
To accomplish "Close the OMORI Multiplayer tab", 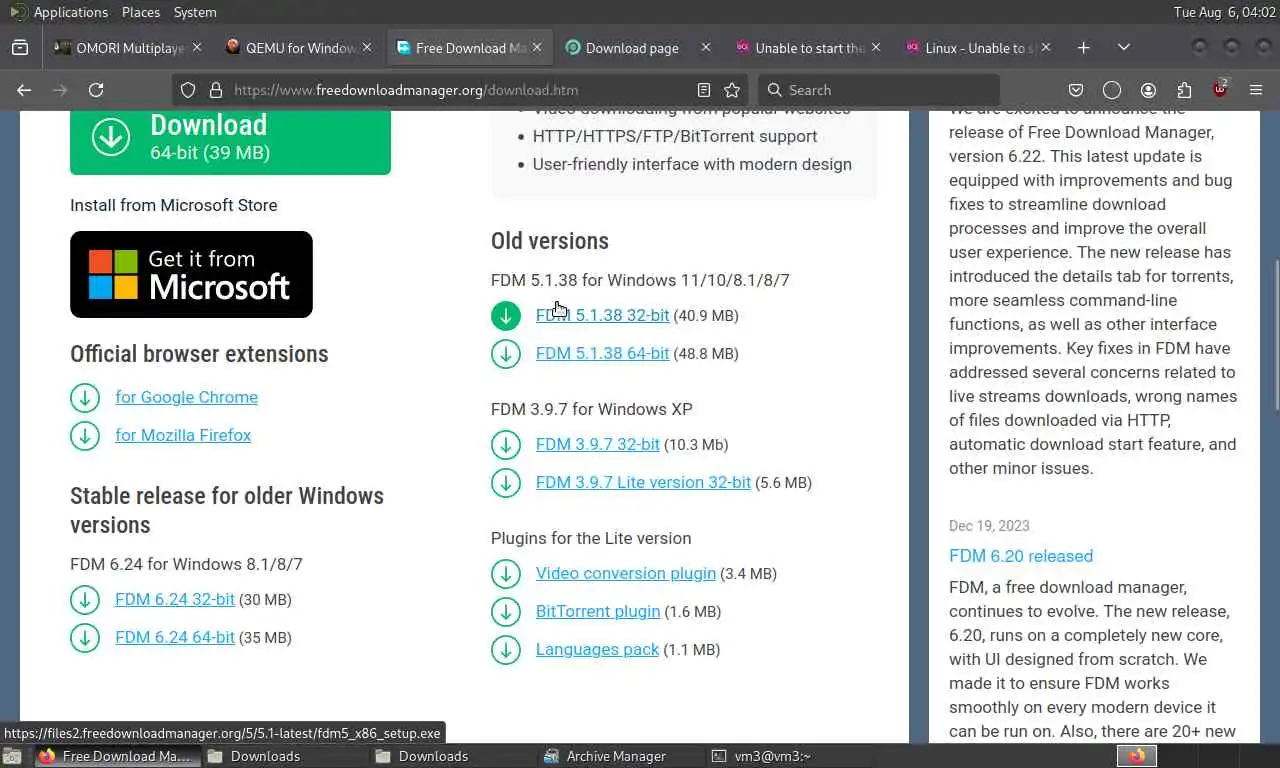I will coord(197,47).
